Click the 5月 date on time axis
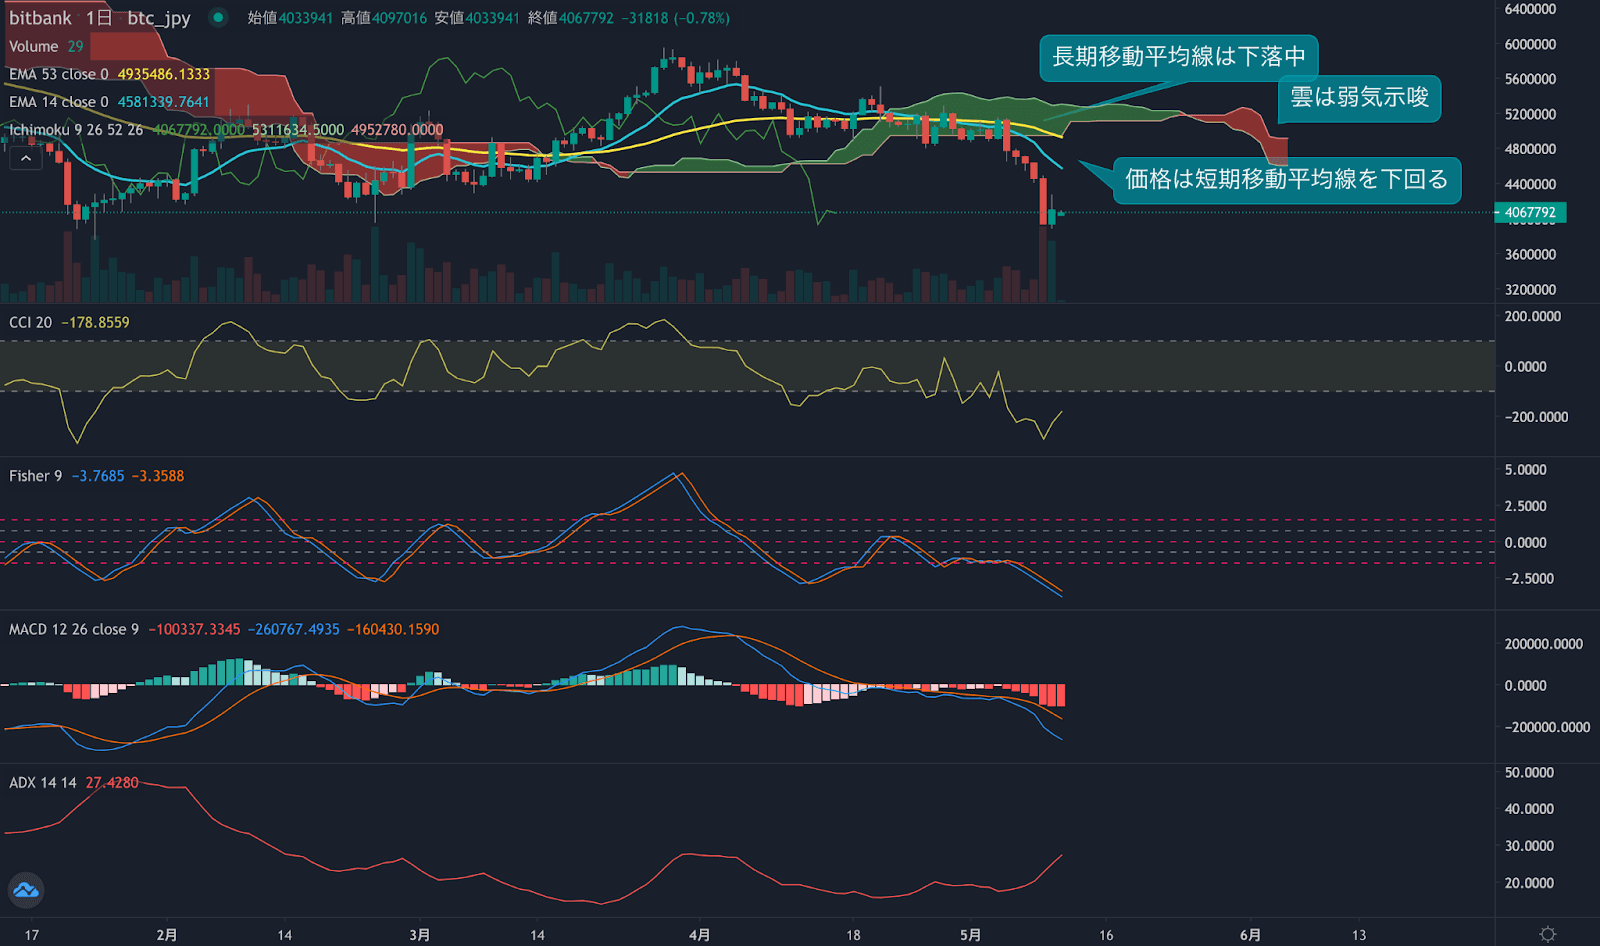The width and height of the screenshot is (1600, 946). tap(970, 935)
